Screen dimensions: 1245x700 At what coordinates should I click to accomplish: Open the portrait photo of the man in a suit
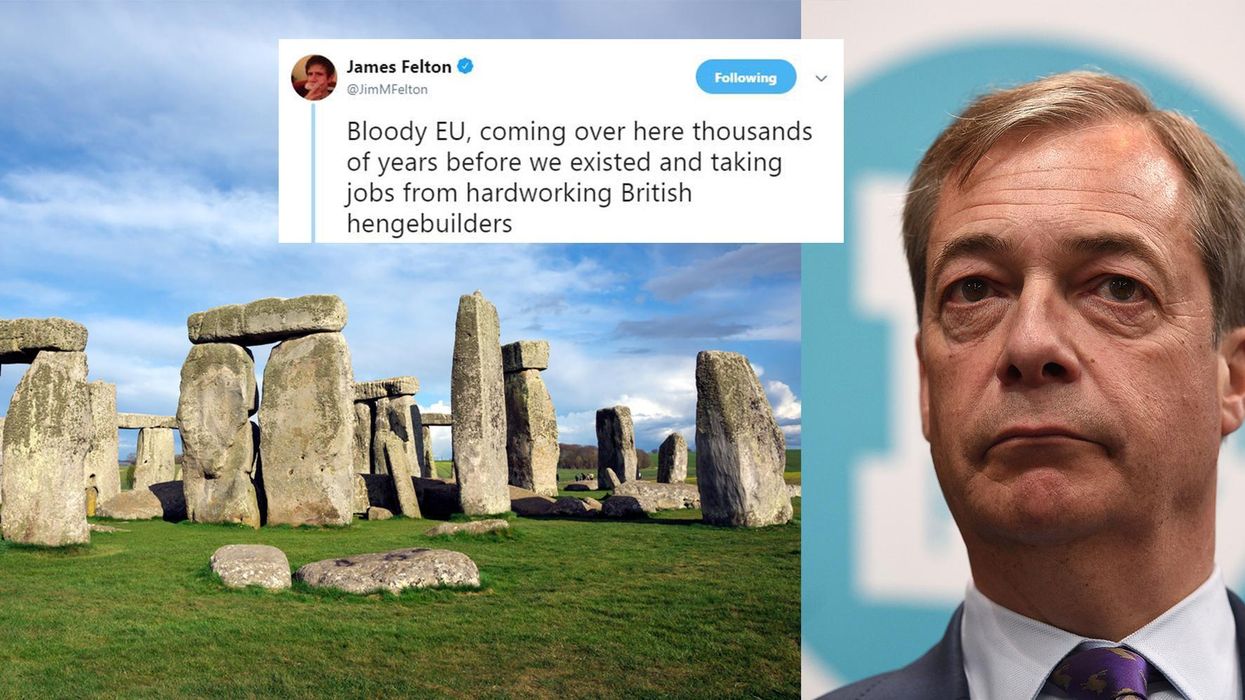1023,350
